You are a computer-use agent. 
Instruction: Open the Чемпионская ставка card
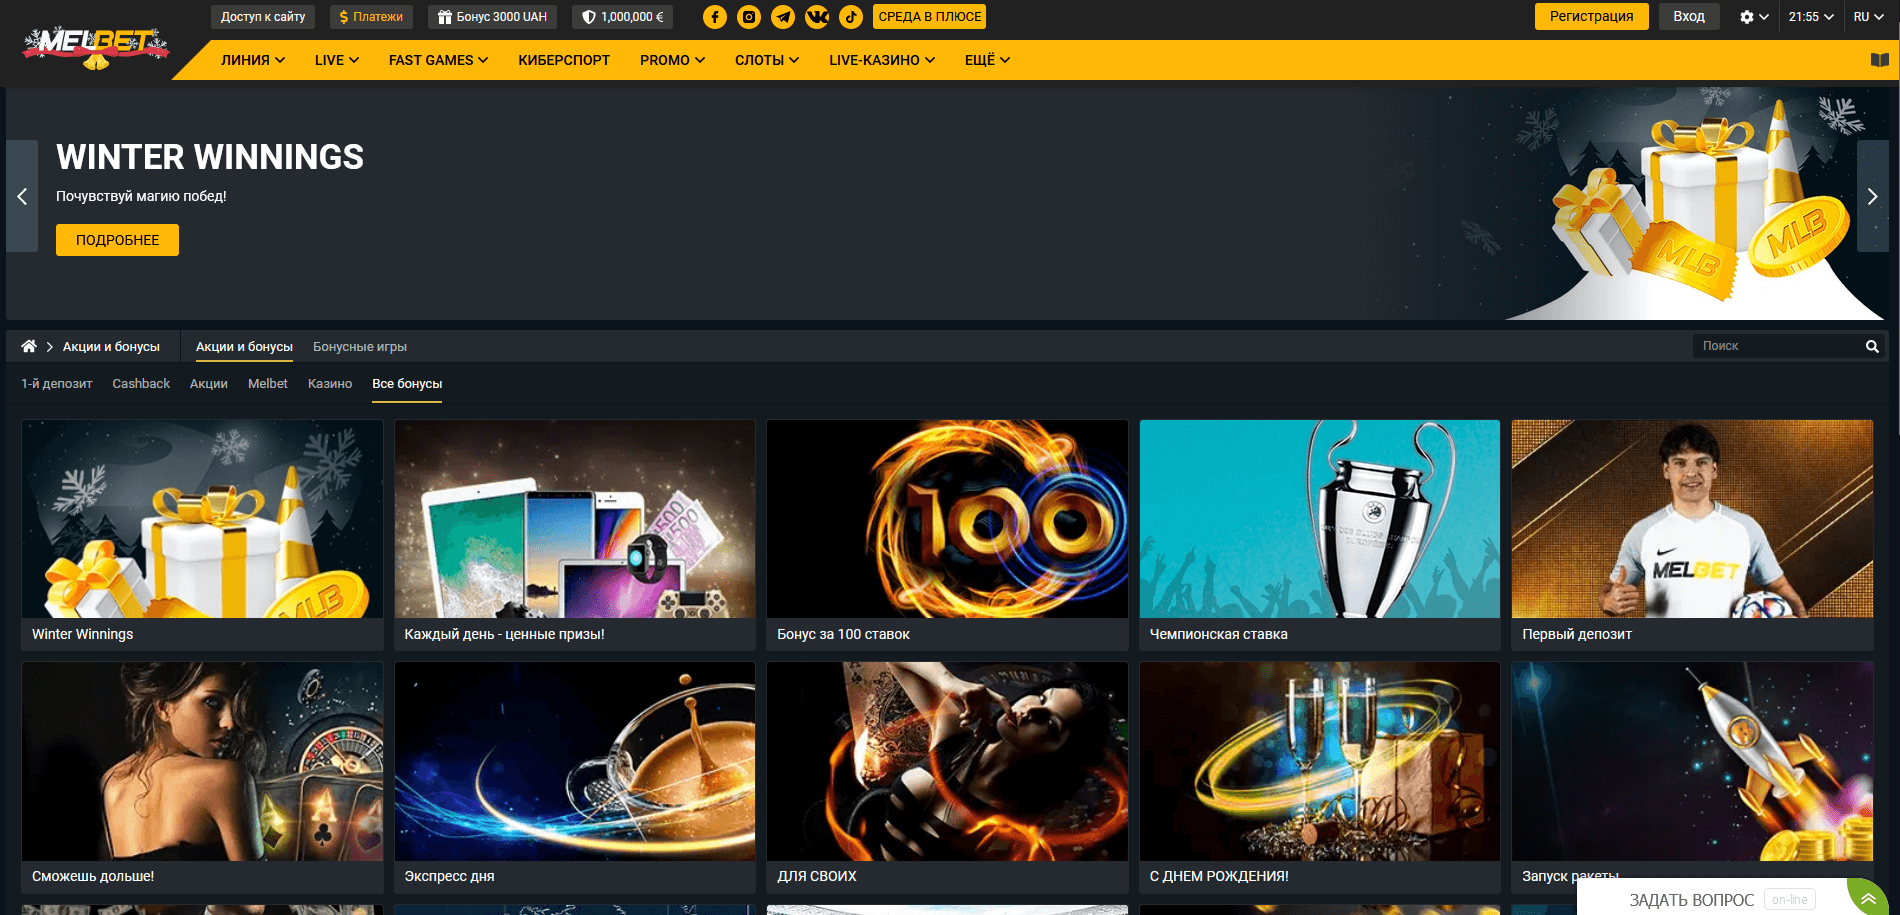(1320, 535)
